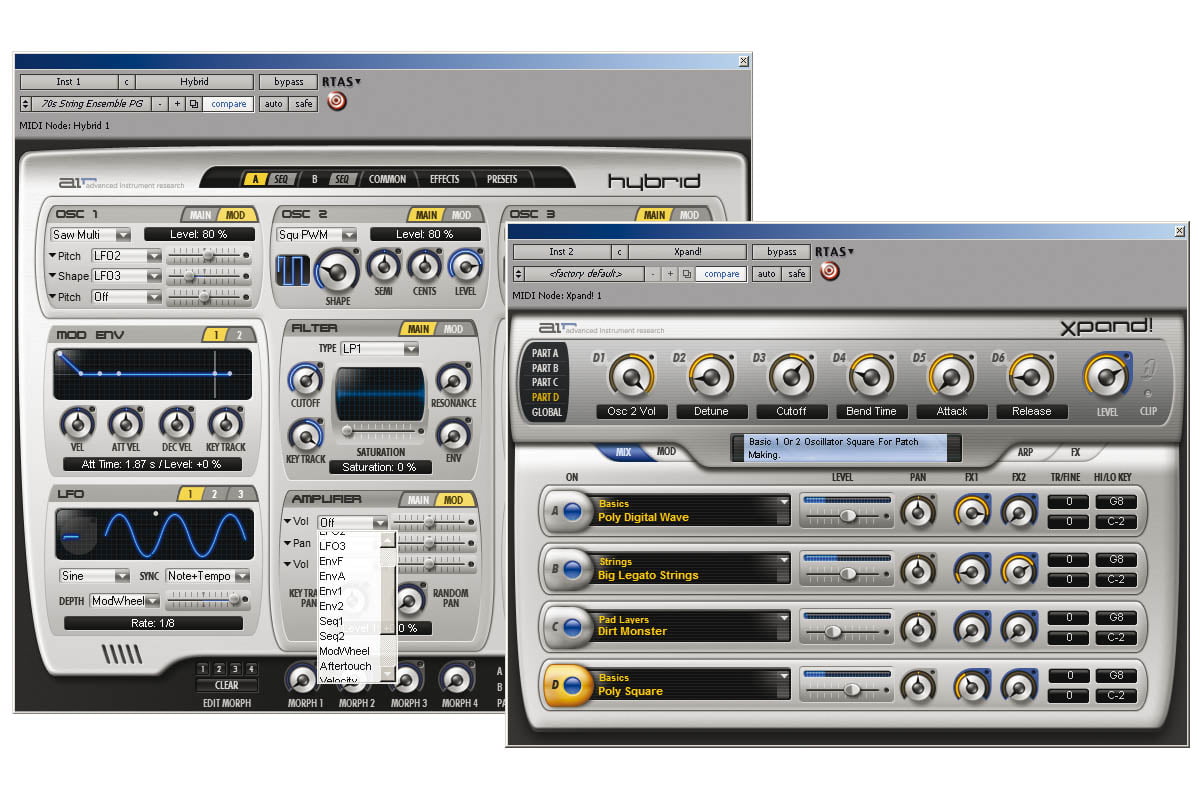
Task: Click the square PWM waveform icon in OSC 2
Action: click(x=294, y=271)
